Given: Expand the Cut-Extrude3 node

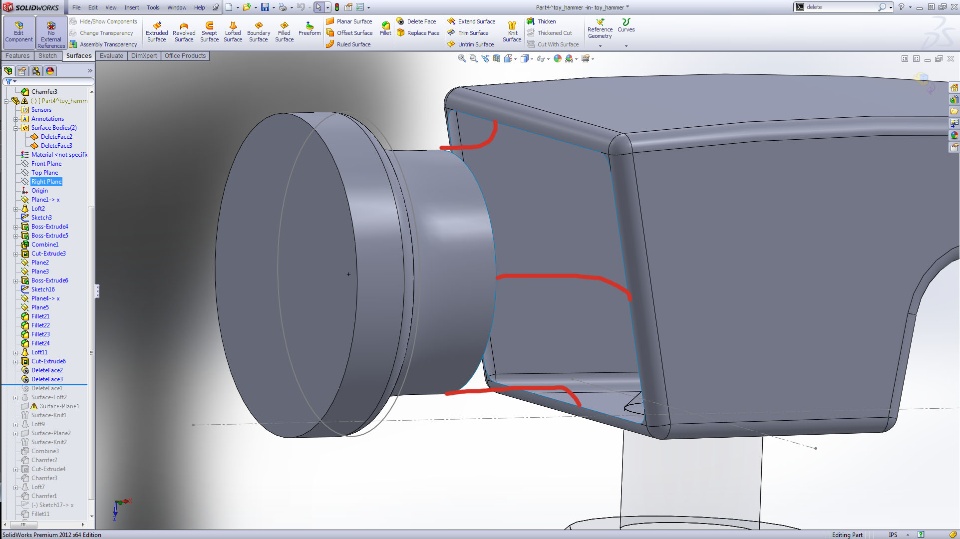Looking at the screenshot, I should coord(16,254).
